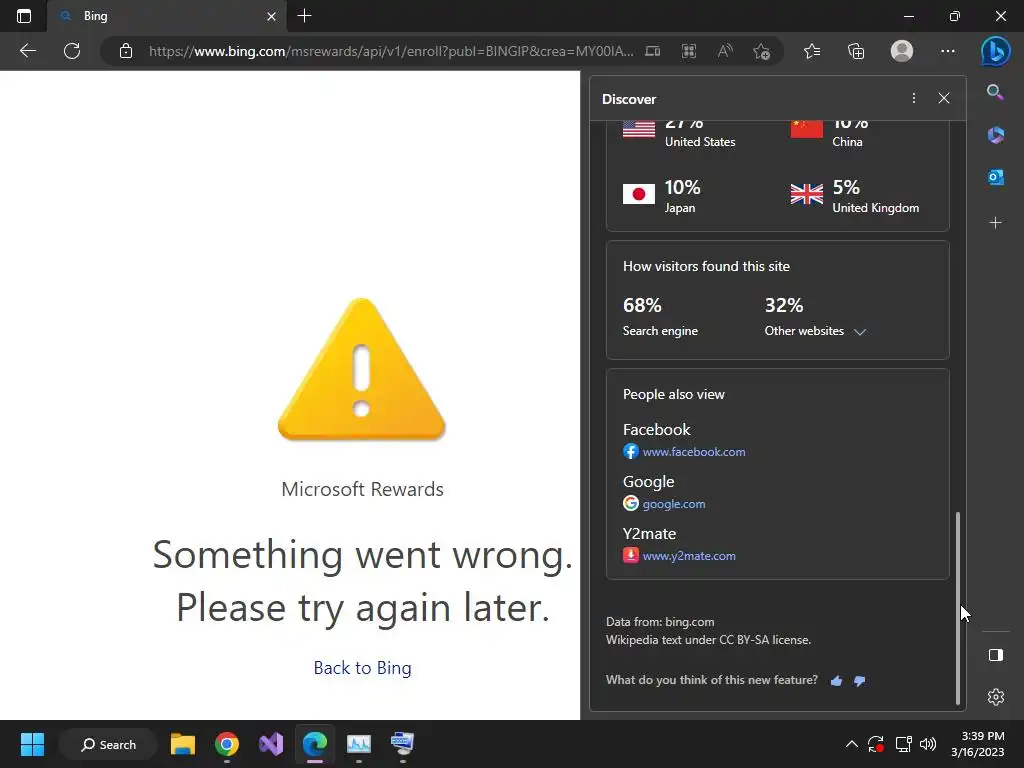Select the Y2mate site title
This screenshot has height=768, width=1024.
(x=649, y=534)
